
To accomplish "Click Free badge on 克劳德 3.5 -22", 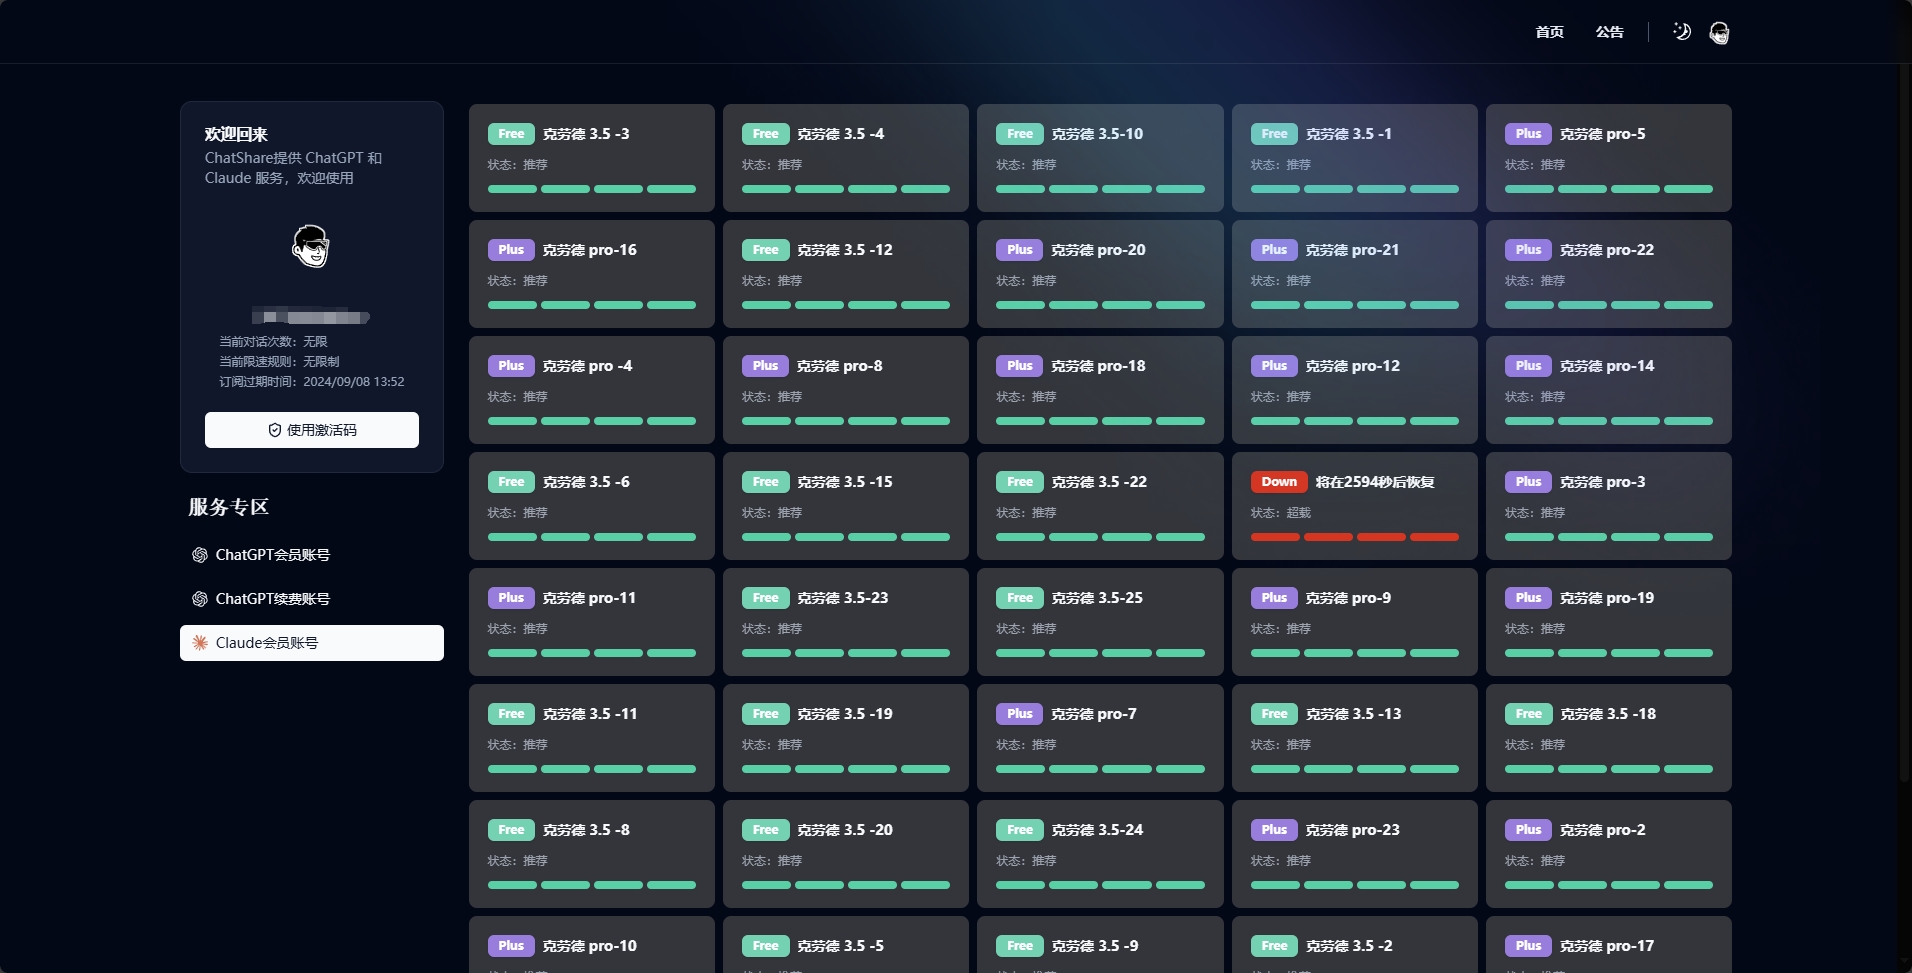I will 1020,482.
